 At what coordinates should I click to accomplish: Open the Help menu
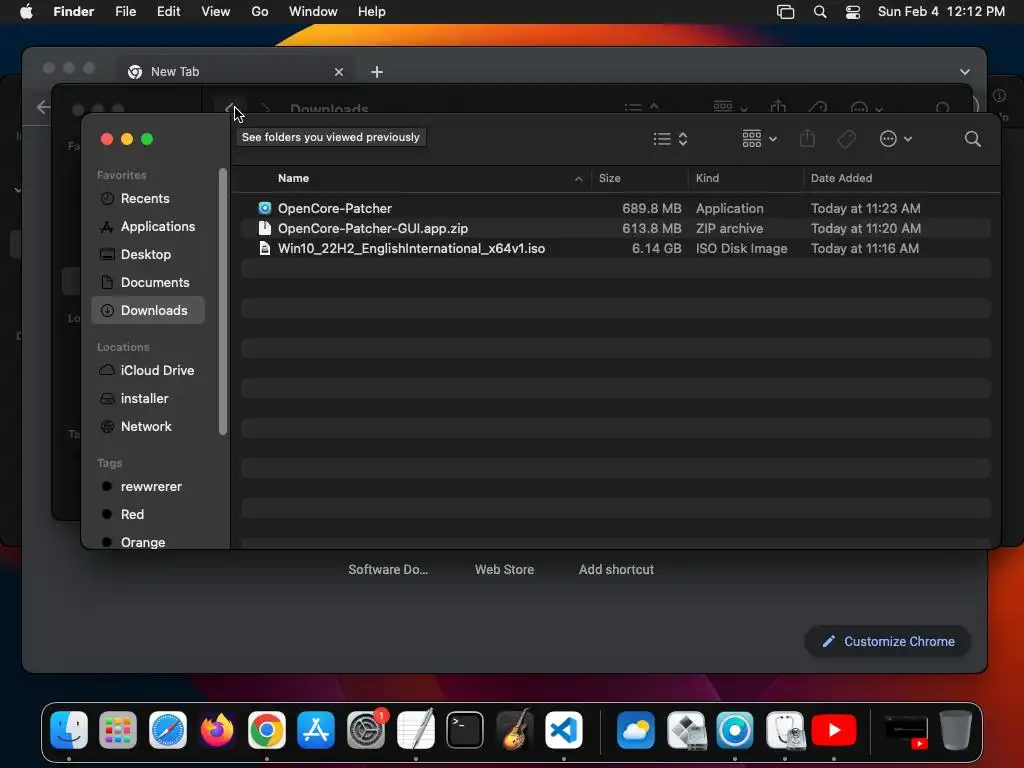372,12
